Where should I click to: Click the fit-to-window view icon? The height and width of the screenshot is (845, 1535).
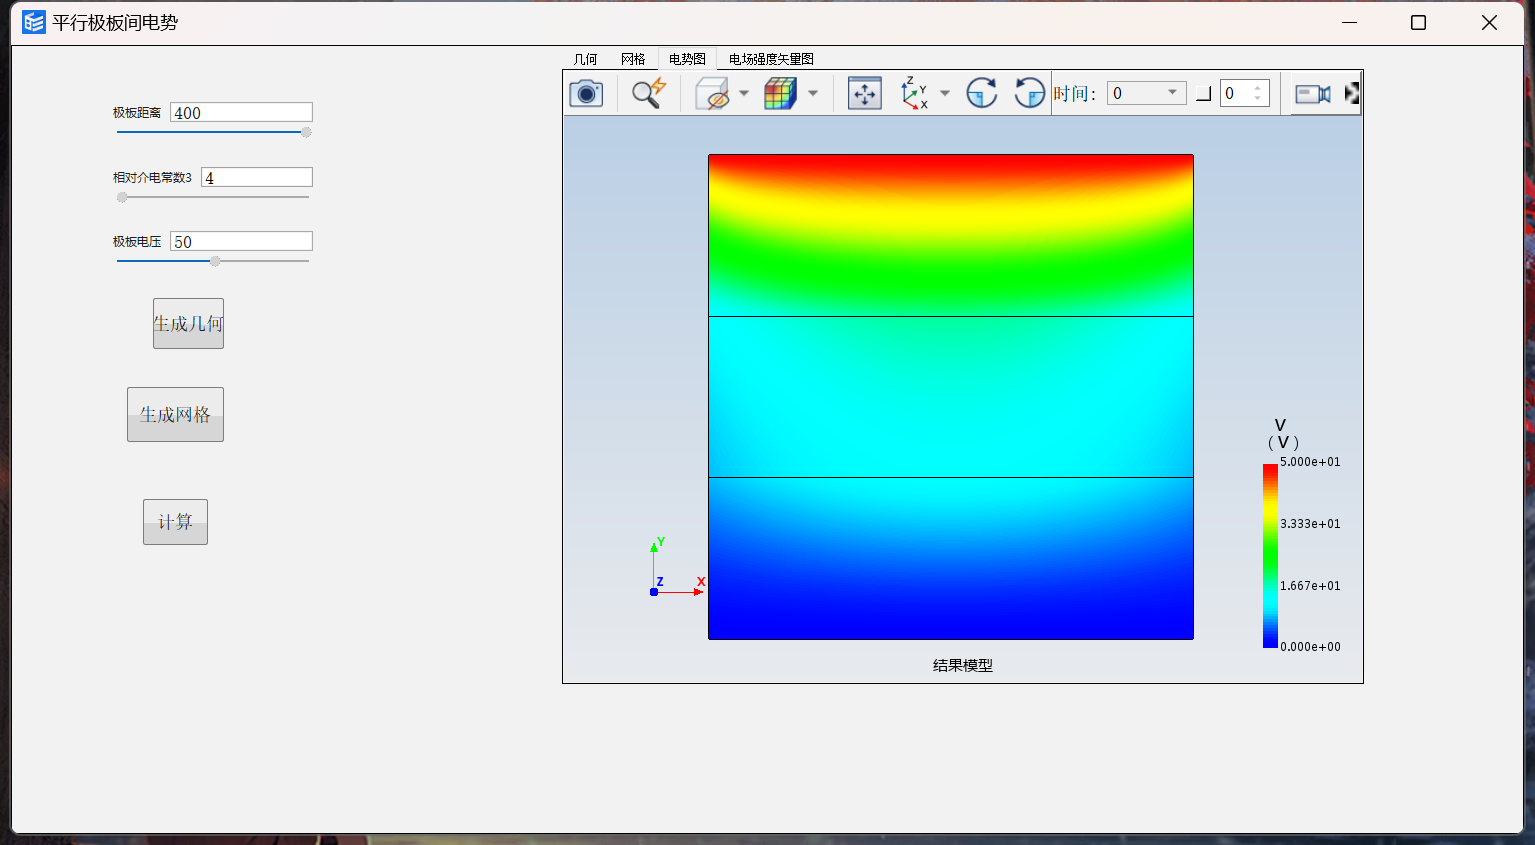pyautogui.click(x=865, y=94)
